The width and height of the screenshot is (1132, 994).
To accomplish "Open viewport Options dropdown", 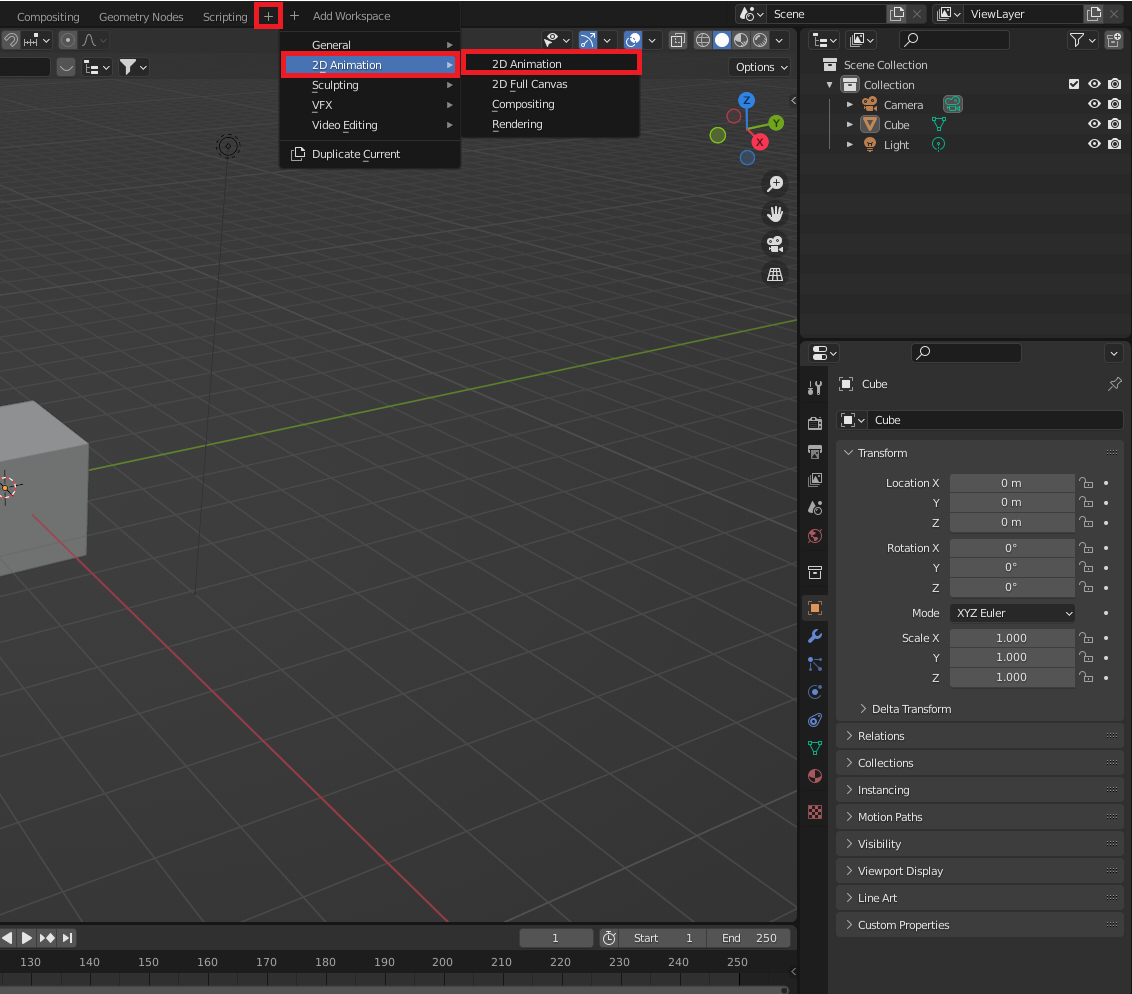I will click(x=762, y=67).
